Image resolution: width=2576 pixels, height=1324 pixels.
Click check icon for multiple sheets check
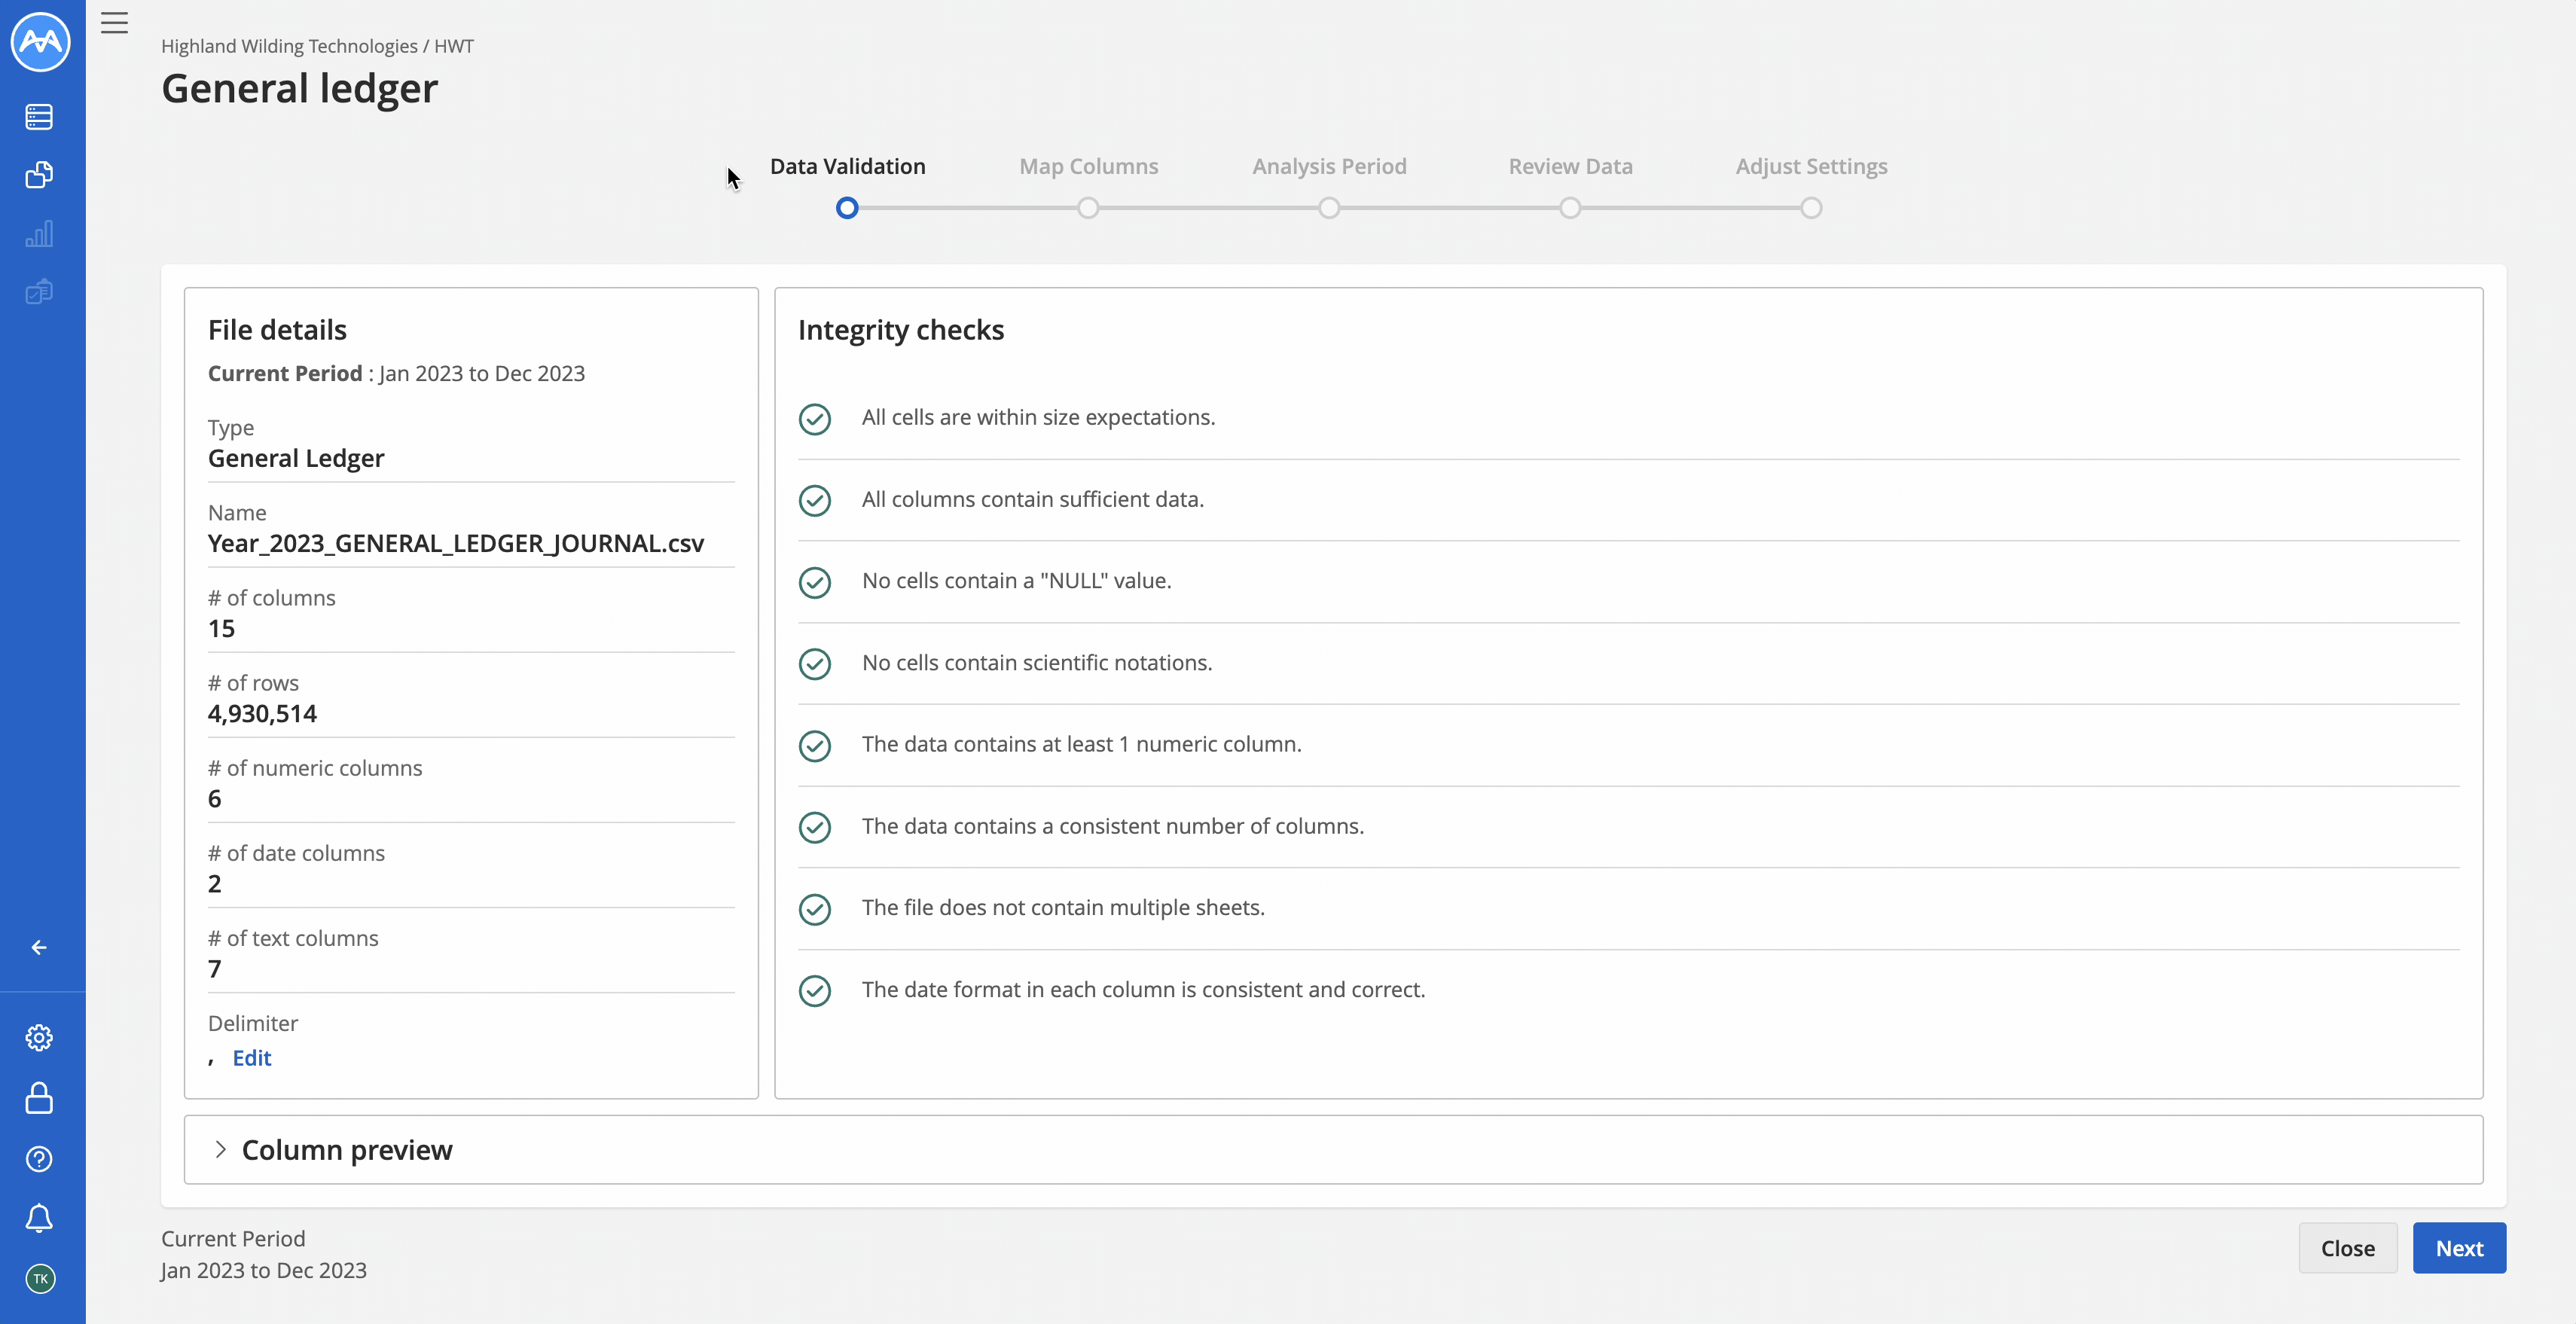pyautogui.click(x=815, y=909)
